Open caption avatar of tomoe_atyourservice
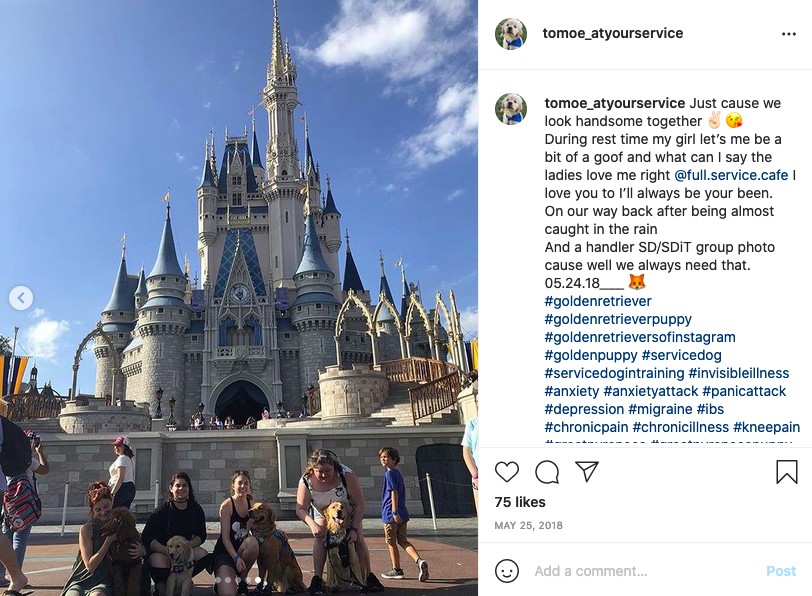The width and height of the screenshot is (812, 596). click(511, 109)
